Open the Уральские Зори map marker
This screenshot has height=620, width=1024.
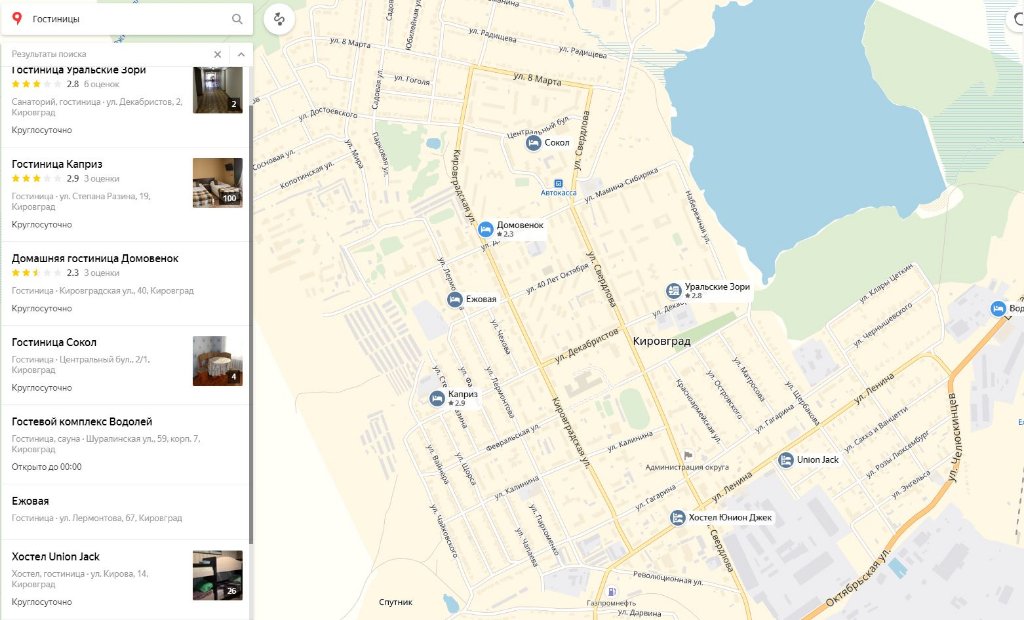point(674,290)
